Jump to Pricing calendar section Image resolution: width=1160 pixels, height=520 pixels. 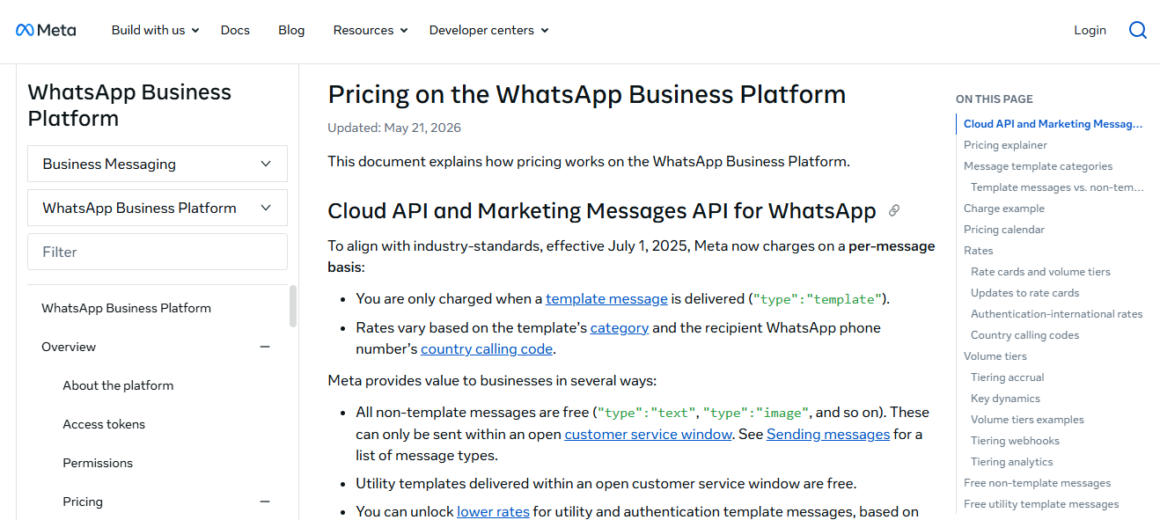[1004, 229]
